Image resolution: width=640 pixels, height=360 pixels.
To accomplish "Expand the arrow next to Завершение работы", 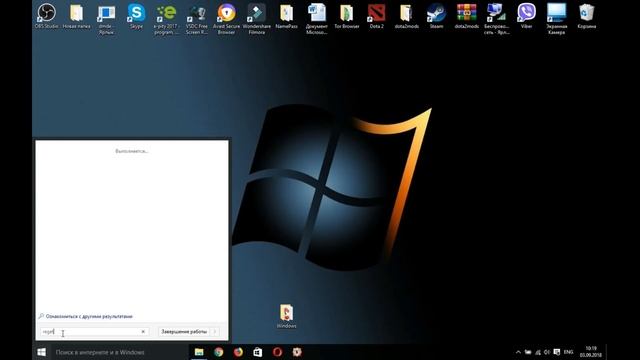I will [215, 332].
